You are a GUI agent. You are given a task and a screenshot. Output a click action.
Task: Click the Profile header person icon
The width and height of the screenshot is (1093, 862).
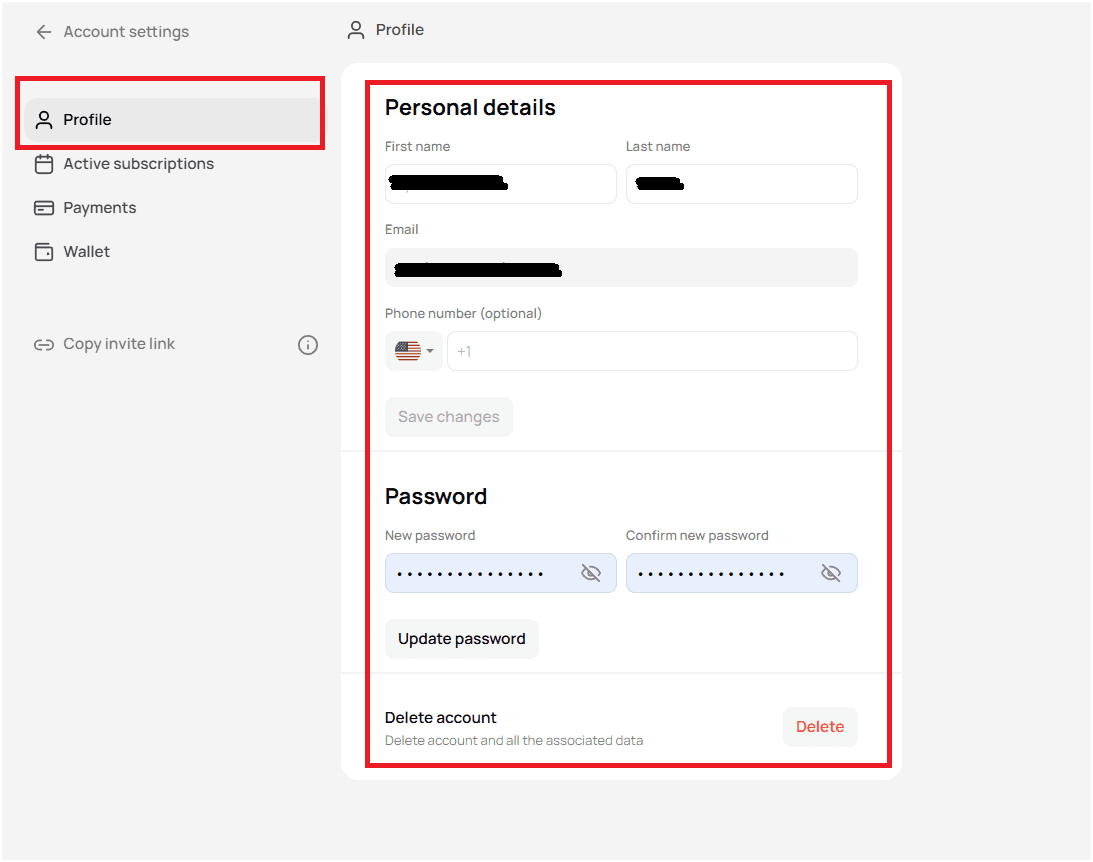coord(356,30)
